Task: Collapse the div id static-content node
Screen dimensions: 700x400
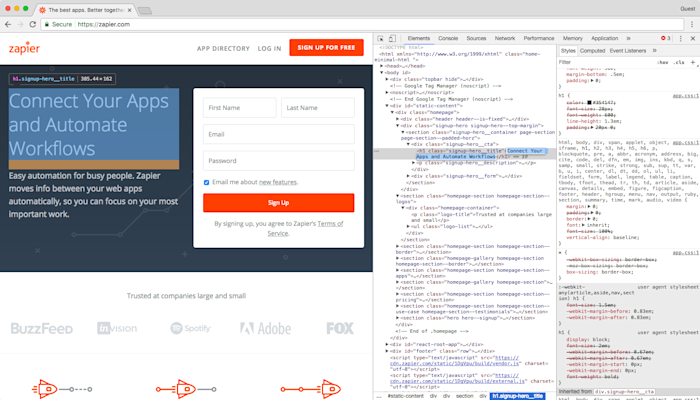Action: (387, 106)
